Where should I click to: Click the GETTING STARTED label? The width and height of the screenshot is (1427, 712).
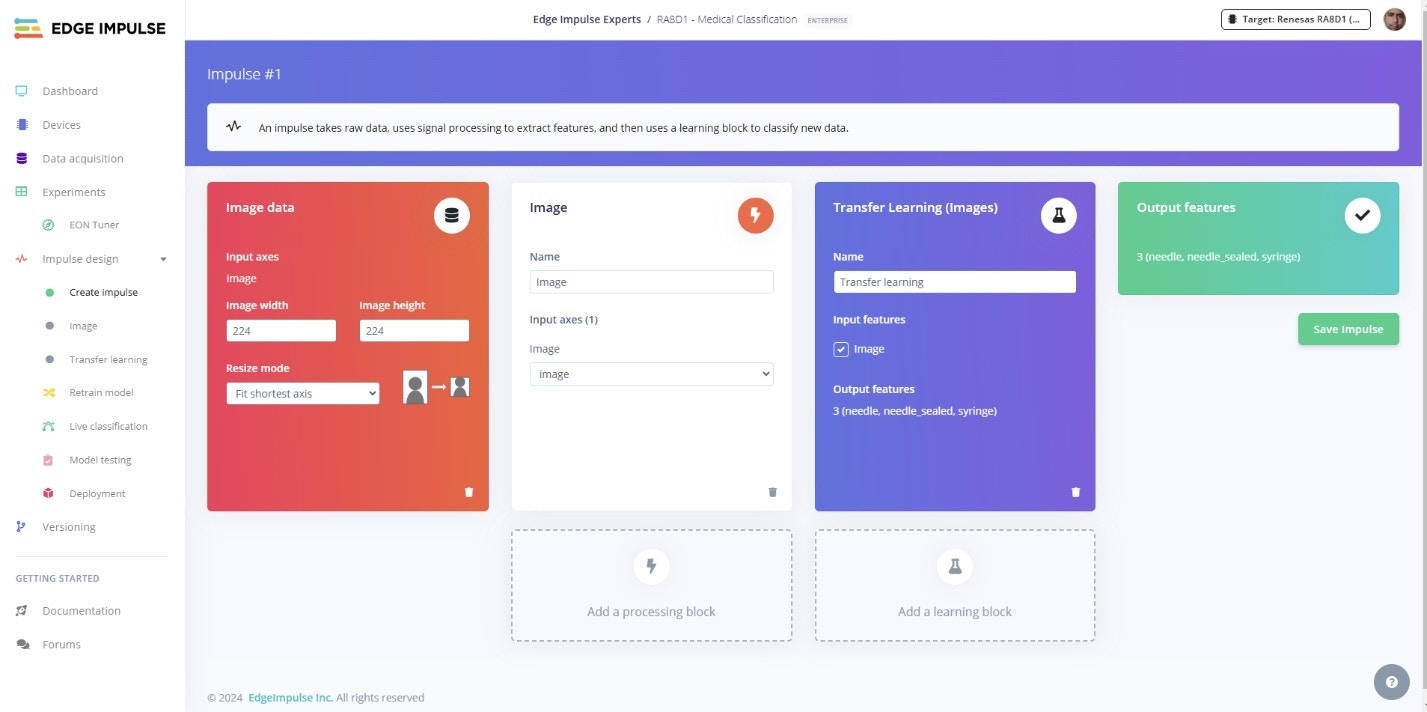[57, 578]
